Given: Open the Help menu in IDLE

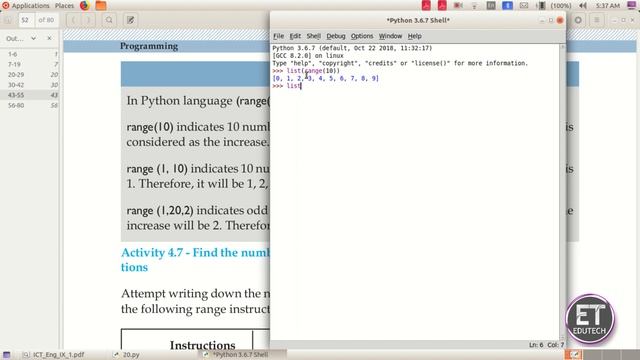Looking at the screenshot, I should pos(414,36).
